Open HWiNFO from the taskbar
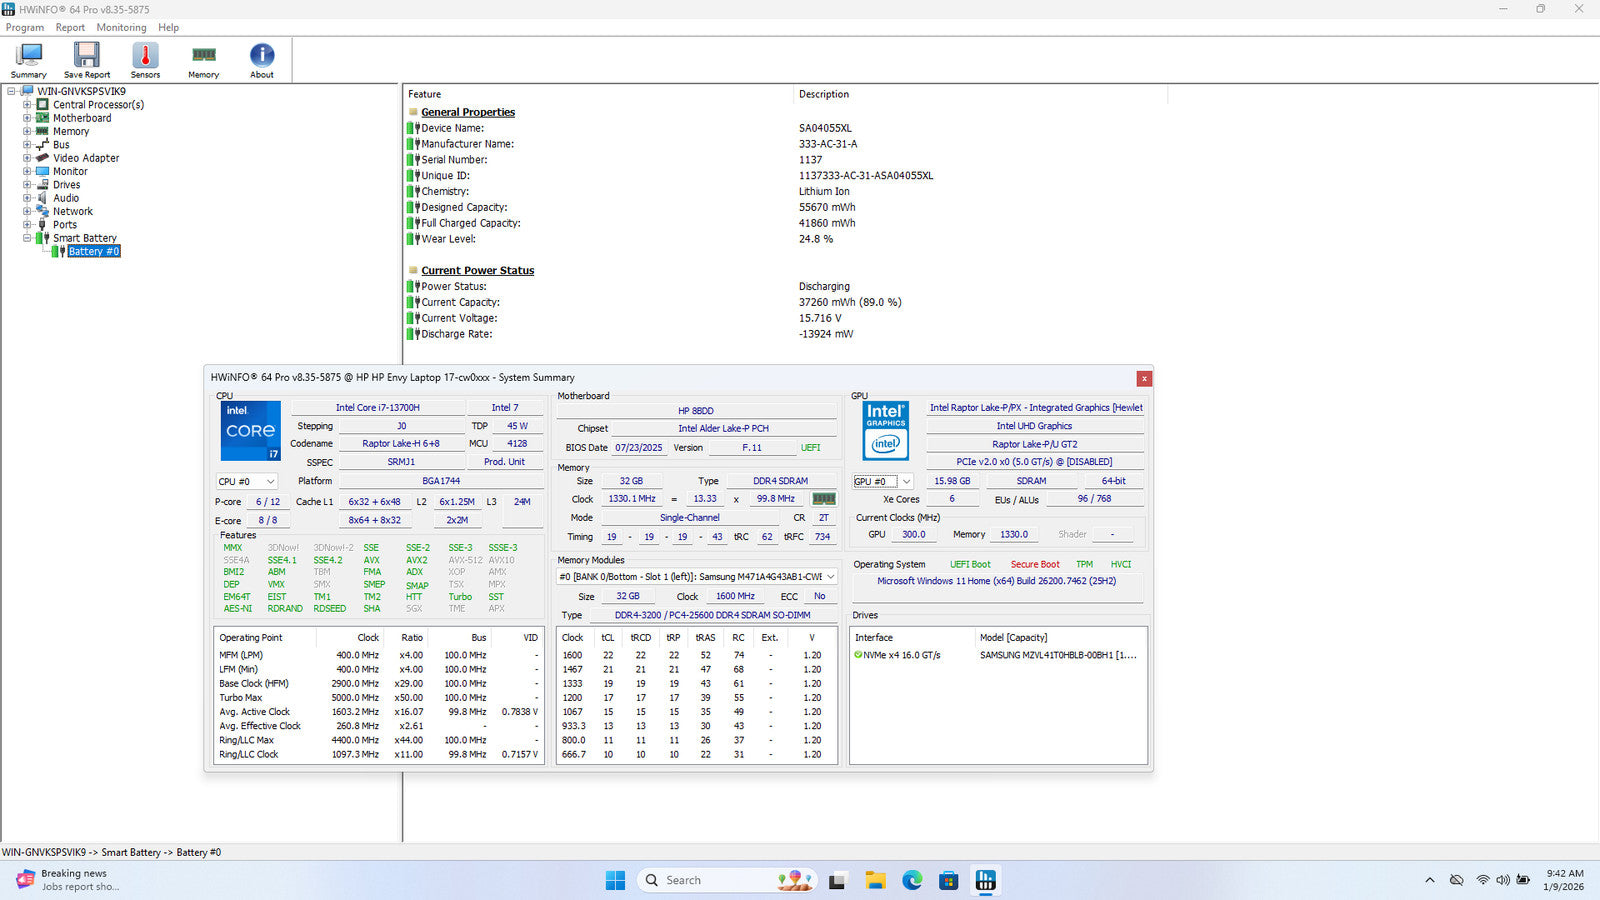The image size is (1600, 900). [985, 880]
